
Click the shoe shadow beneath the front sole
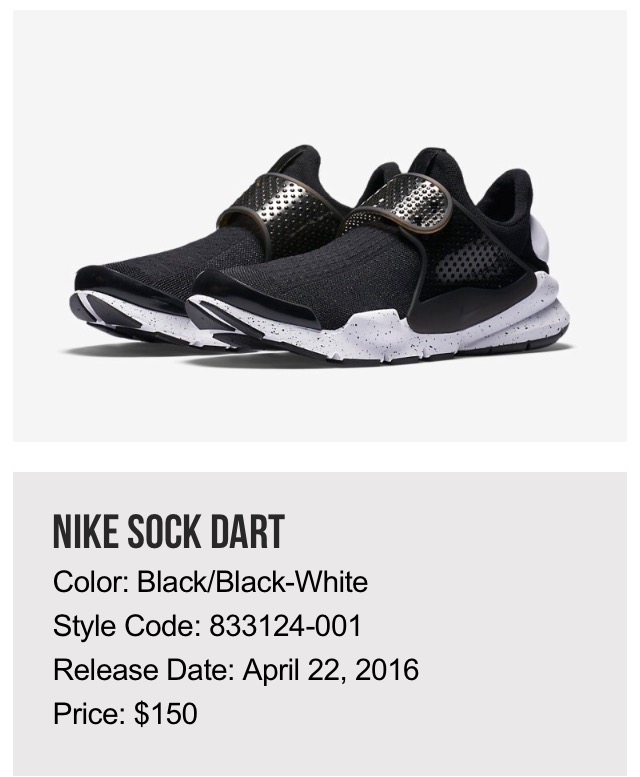point(376,362)
